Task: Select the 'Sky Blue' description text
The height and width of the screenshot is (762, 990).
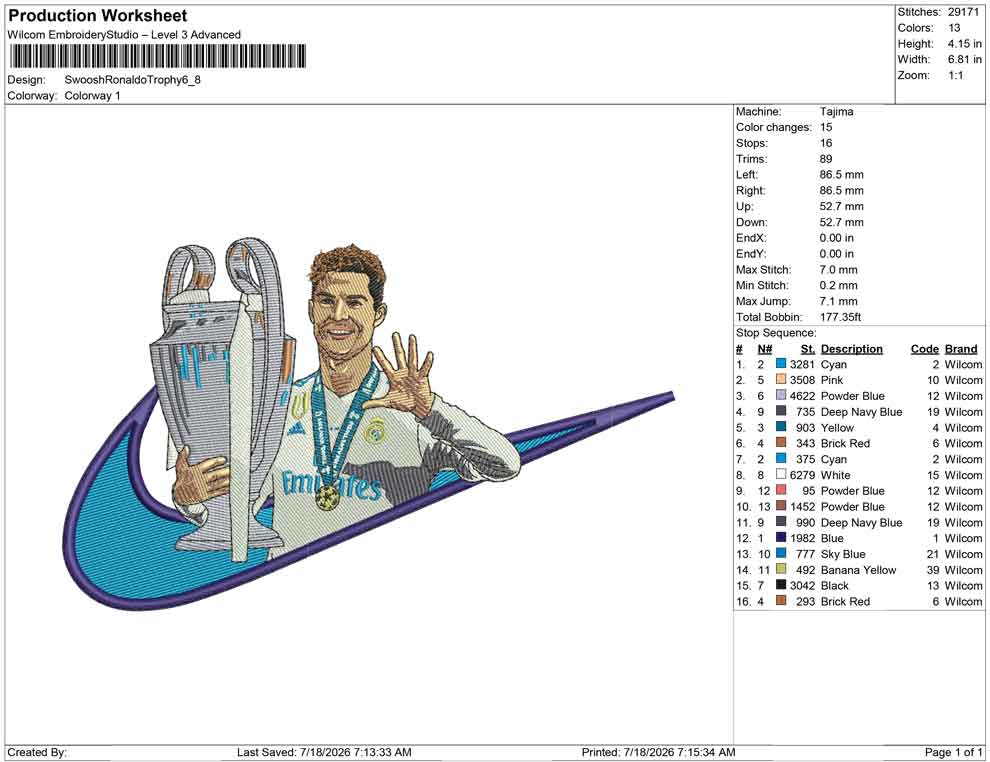Action: click(843, 554)
